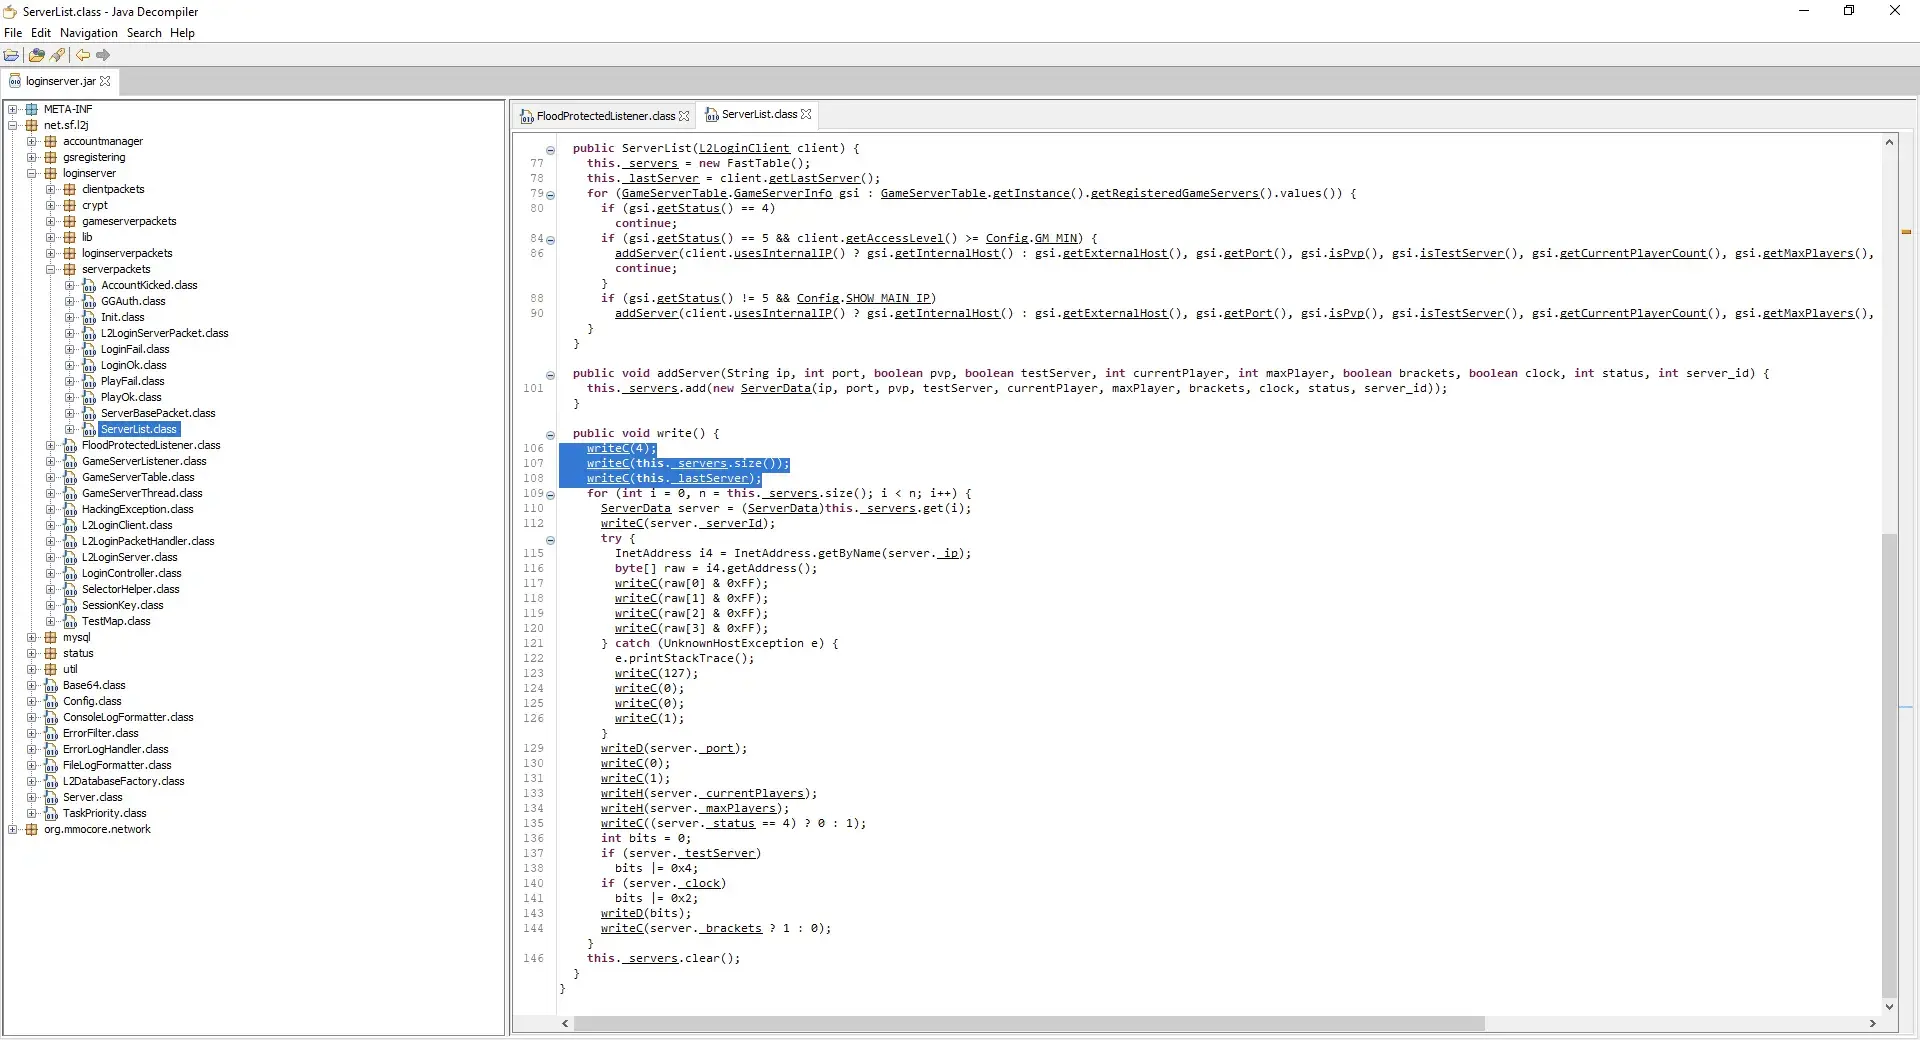Collapse the net.sf.l2j tree node

pos(13,126)
